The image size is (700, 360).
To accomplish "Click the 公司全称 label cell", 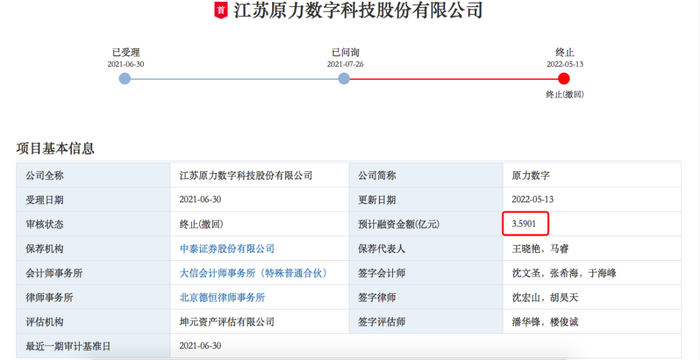I will (x=93, y=176).
